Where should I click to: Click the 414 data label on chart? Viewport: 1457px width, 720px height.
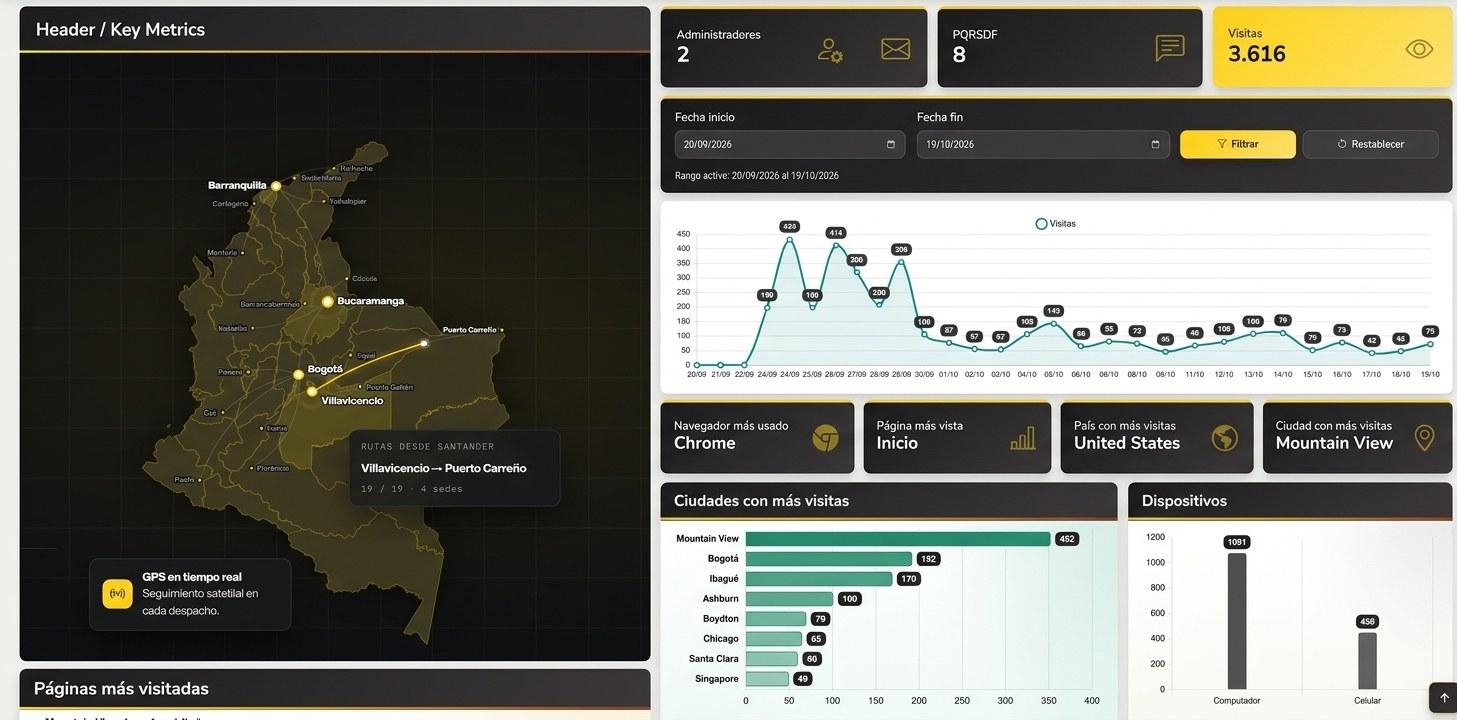click(x=836, y=232)
